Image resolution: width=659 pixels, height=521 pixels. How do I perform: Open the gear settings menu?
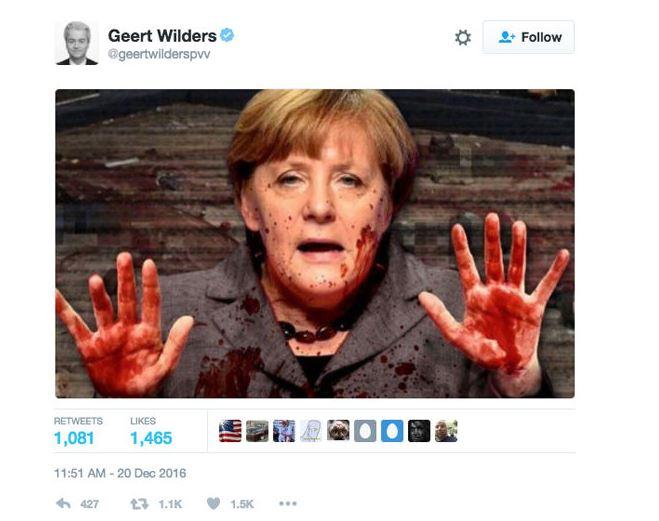463,37
